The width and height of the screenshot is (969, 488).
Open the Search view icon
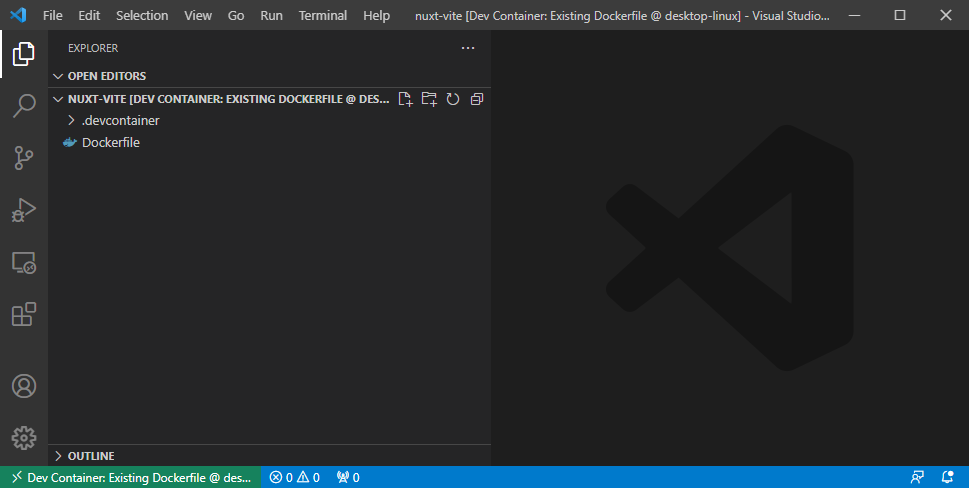point(23,106)
